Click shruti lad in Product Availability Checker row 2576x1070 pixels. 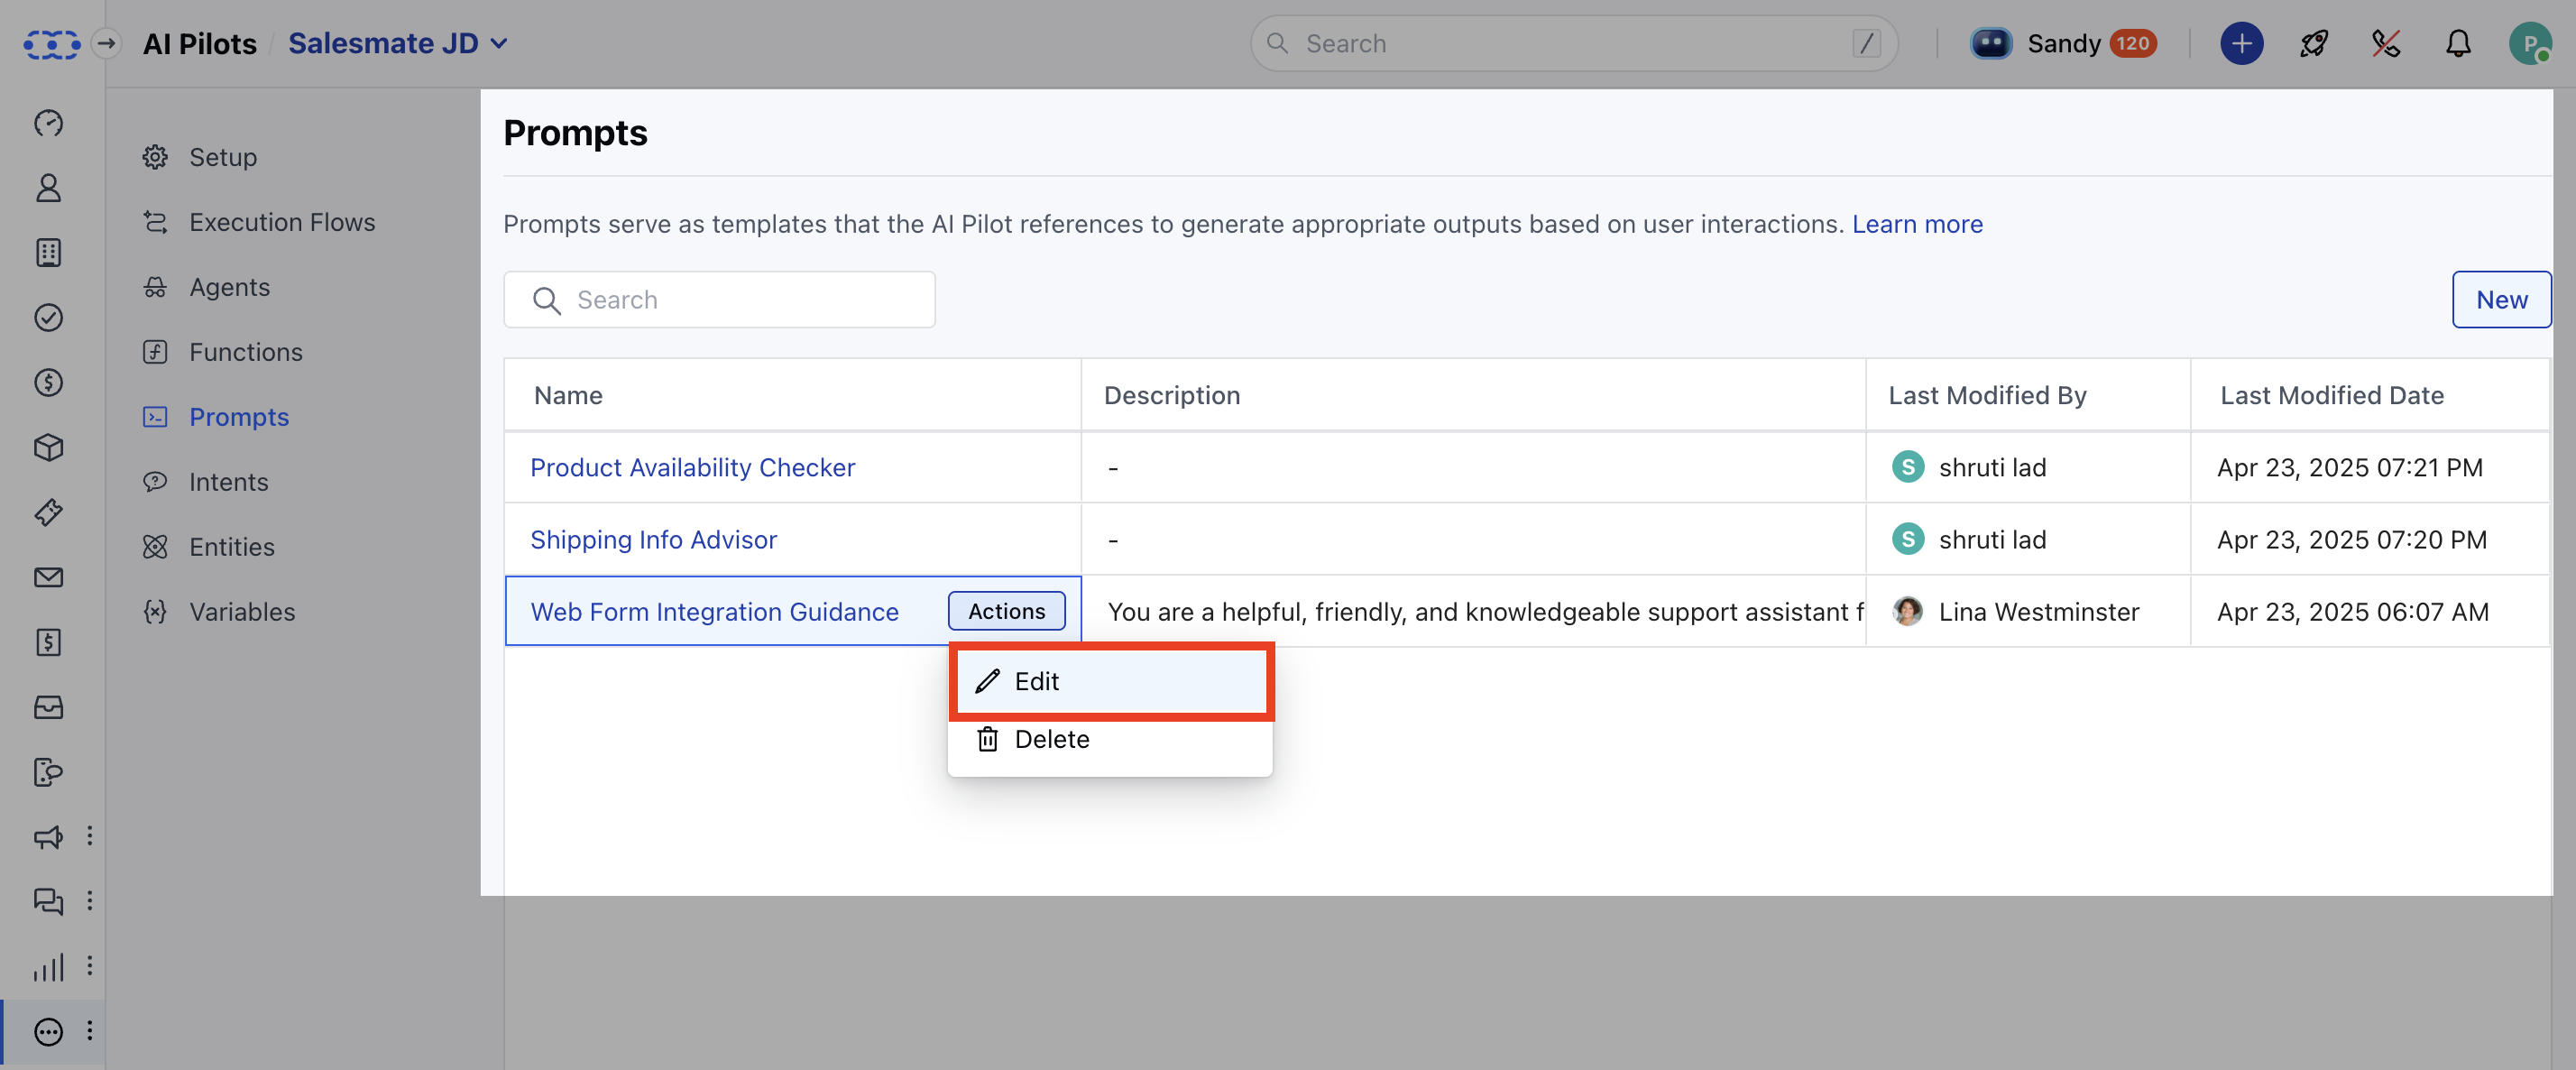1992,467
